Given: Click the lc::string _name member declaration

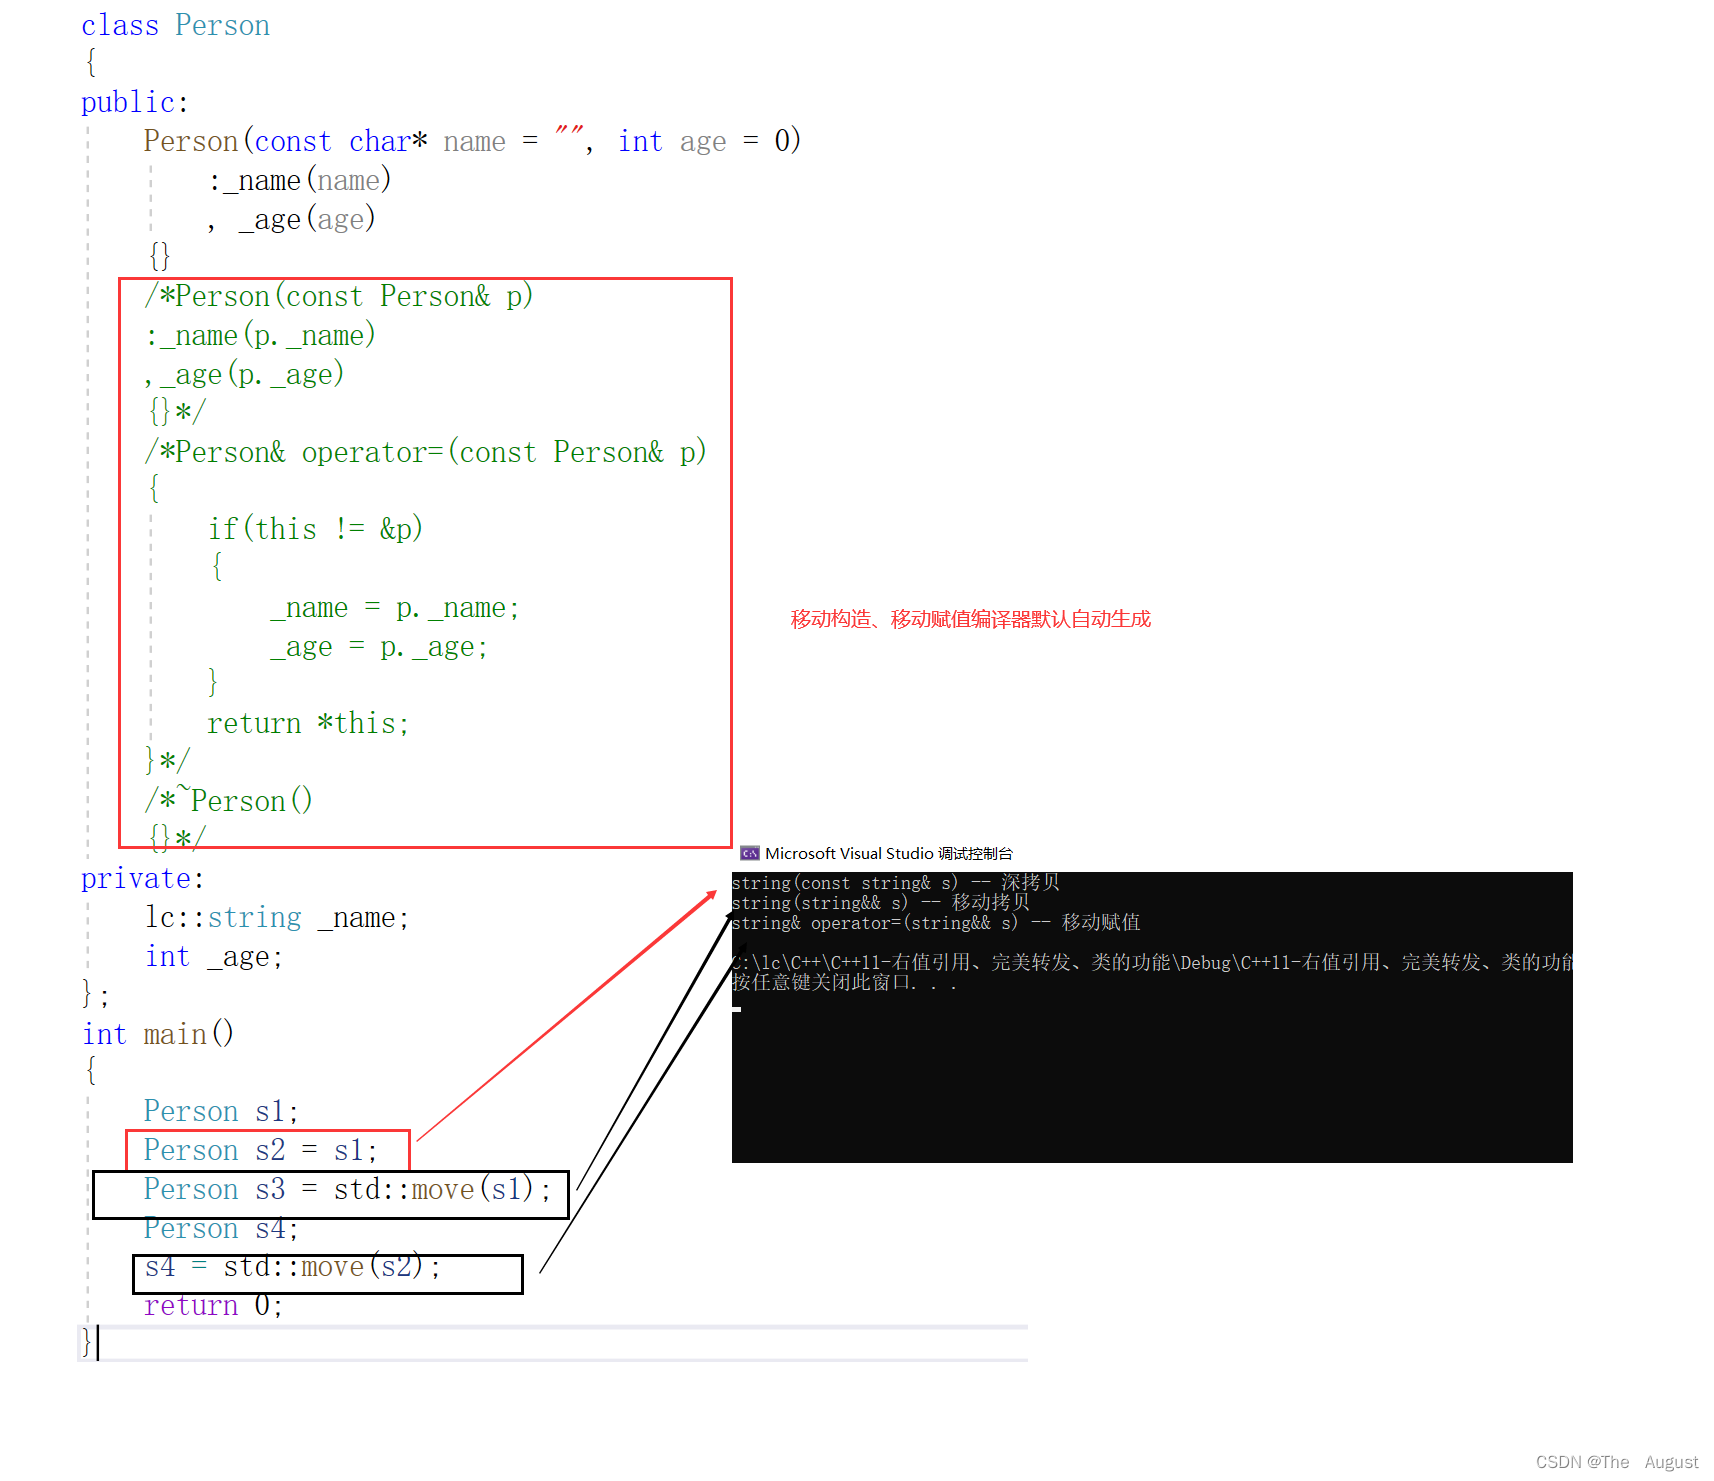Looking at the screenshot, I should pyautogui.click(x=275, y=917).
